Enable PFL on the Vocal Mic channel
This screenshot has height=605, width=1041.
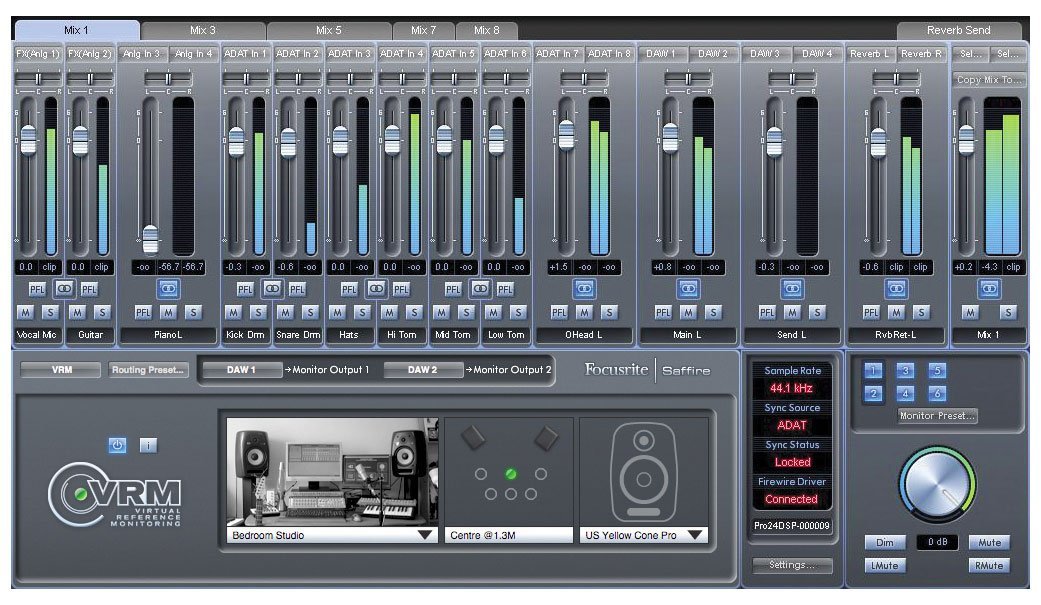(x=40, y=287)
